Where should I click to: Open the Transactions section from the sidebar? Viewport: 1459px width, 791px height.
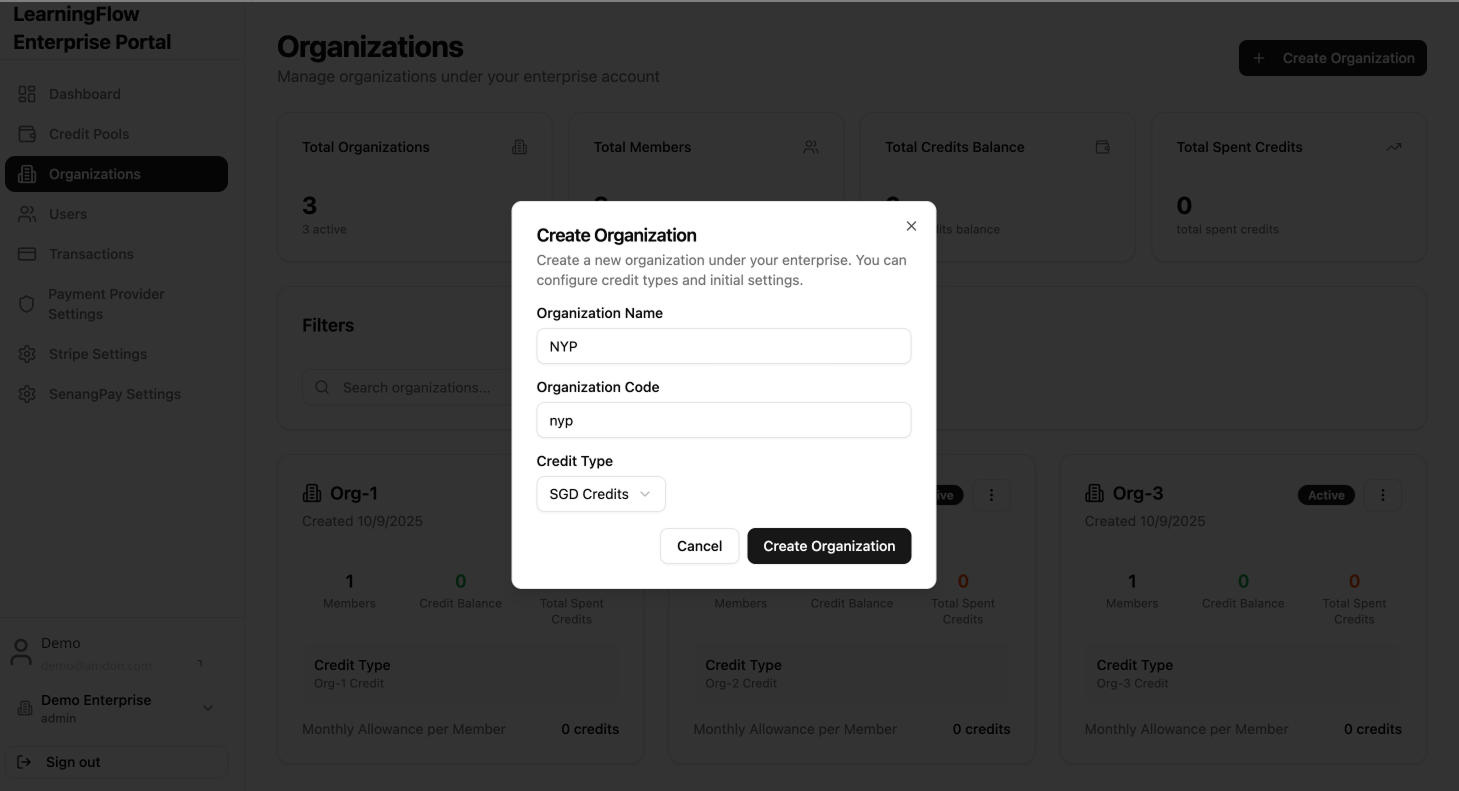94,253
